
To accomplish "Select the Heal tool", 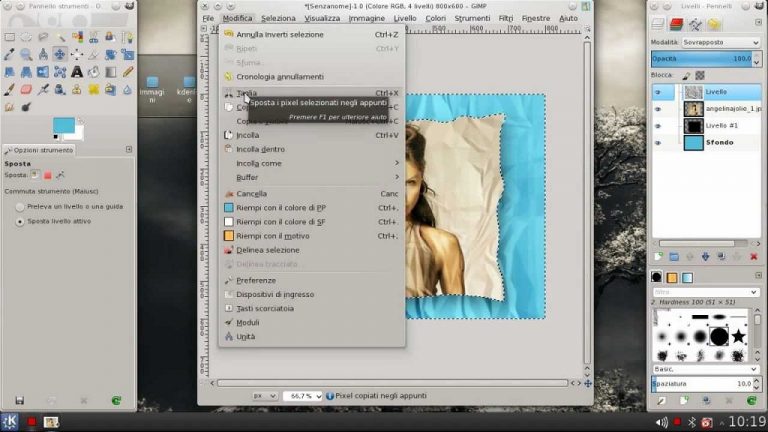I will click(x=94, y=89).
